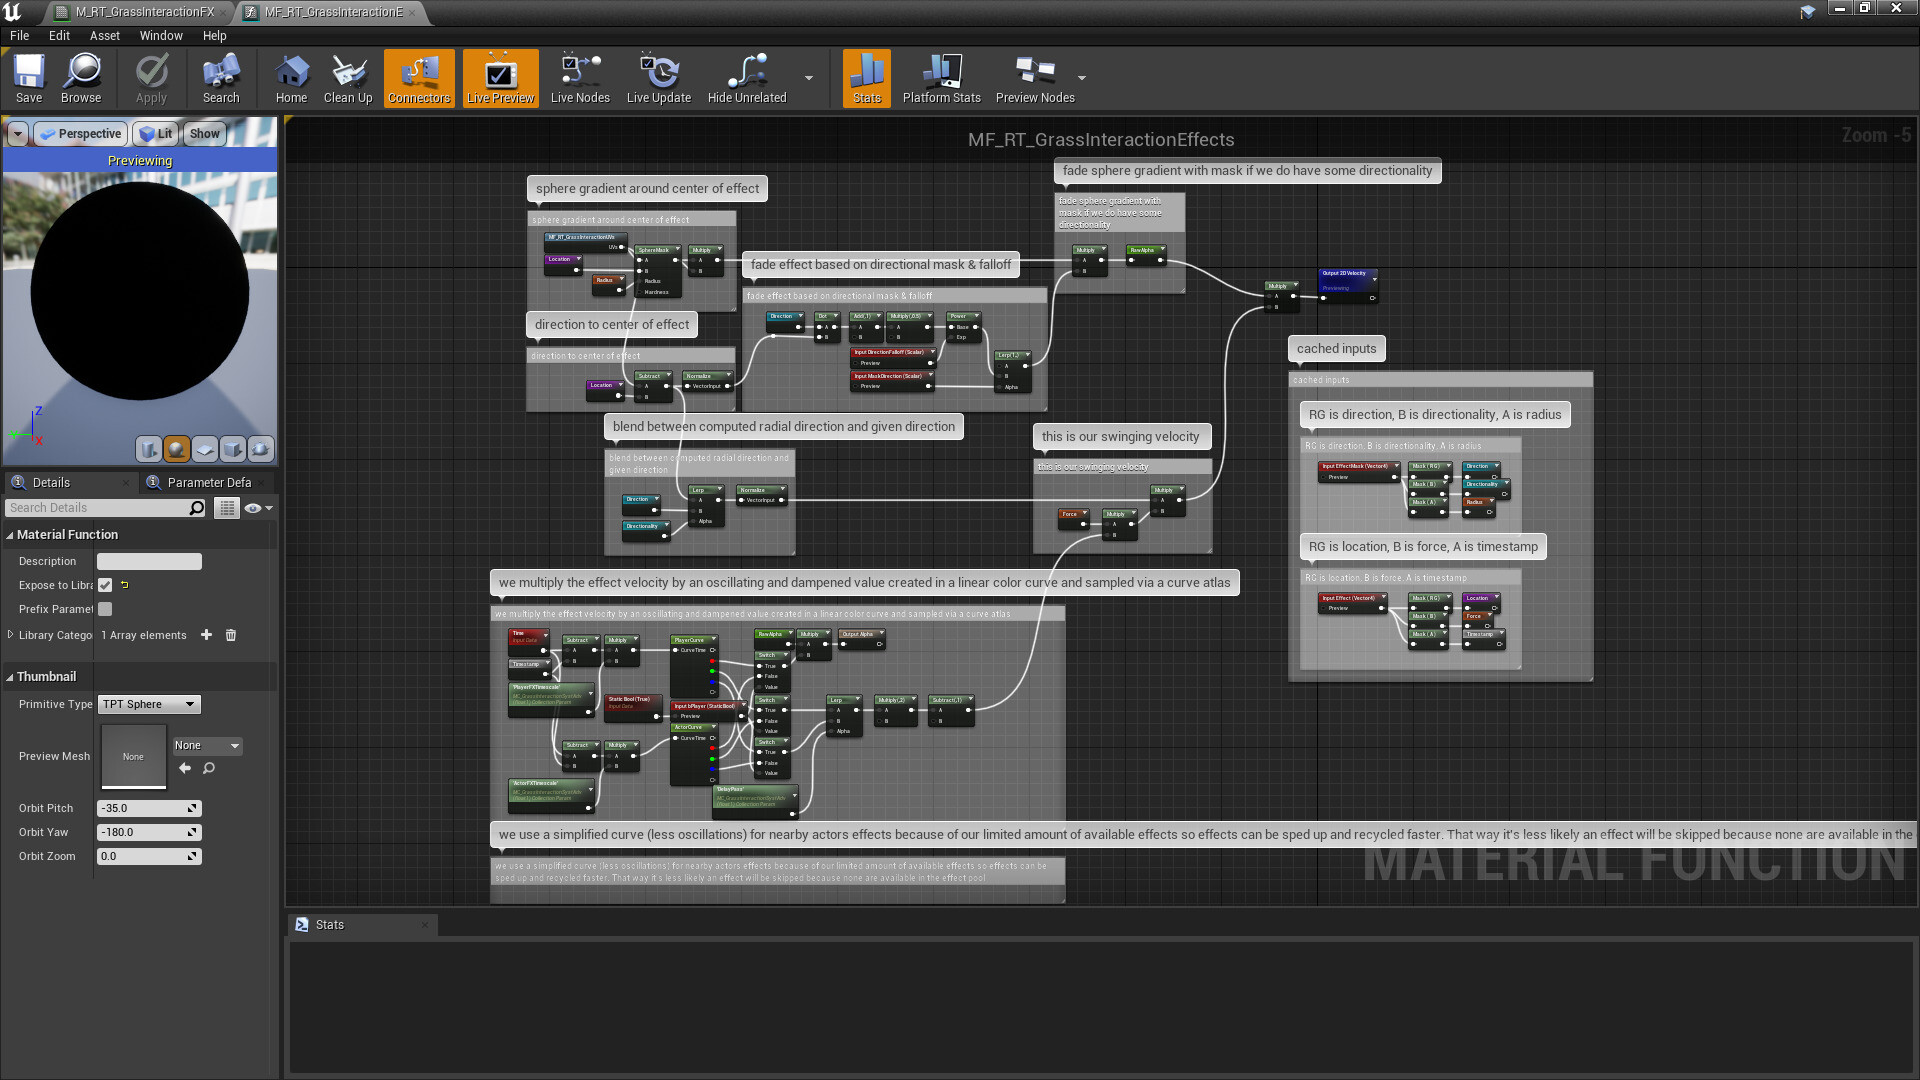Open the Preview Mesh None dropdown
Screen dimensions: 1920x1080
click(x=206, y=745)
